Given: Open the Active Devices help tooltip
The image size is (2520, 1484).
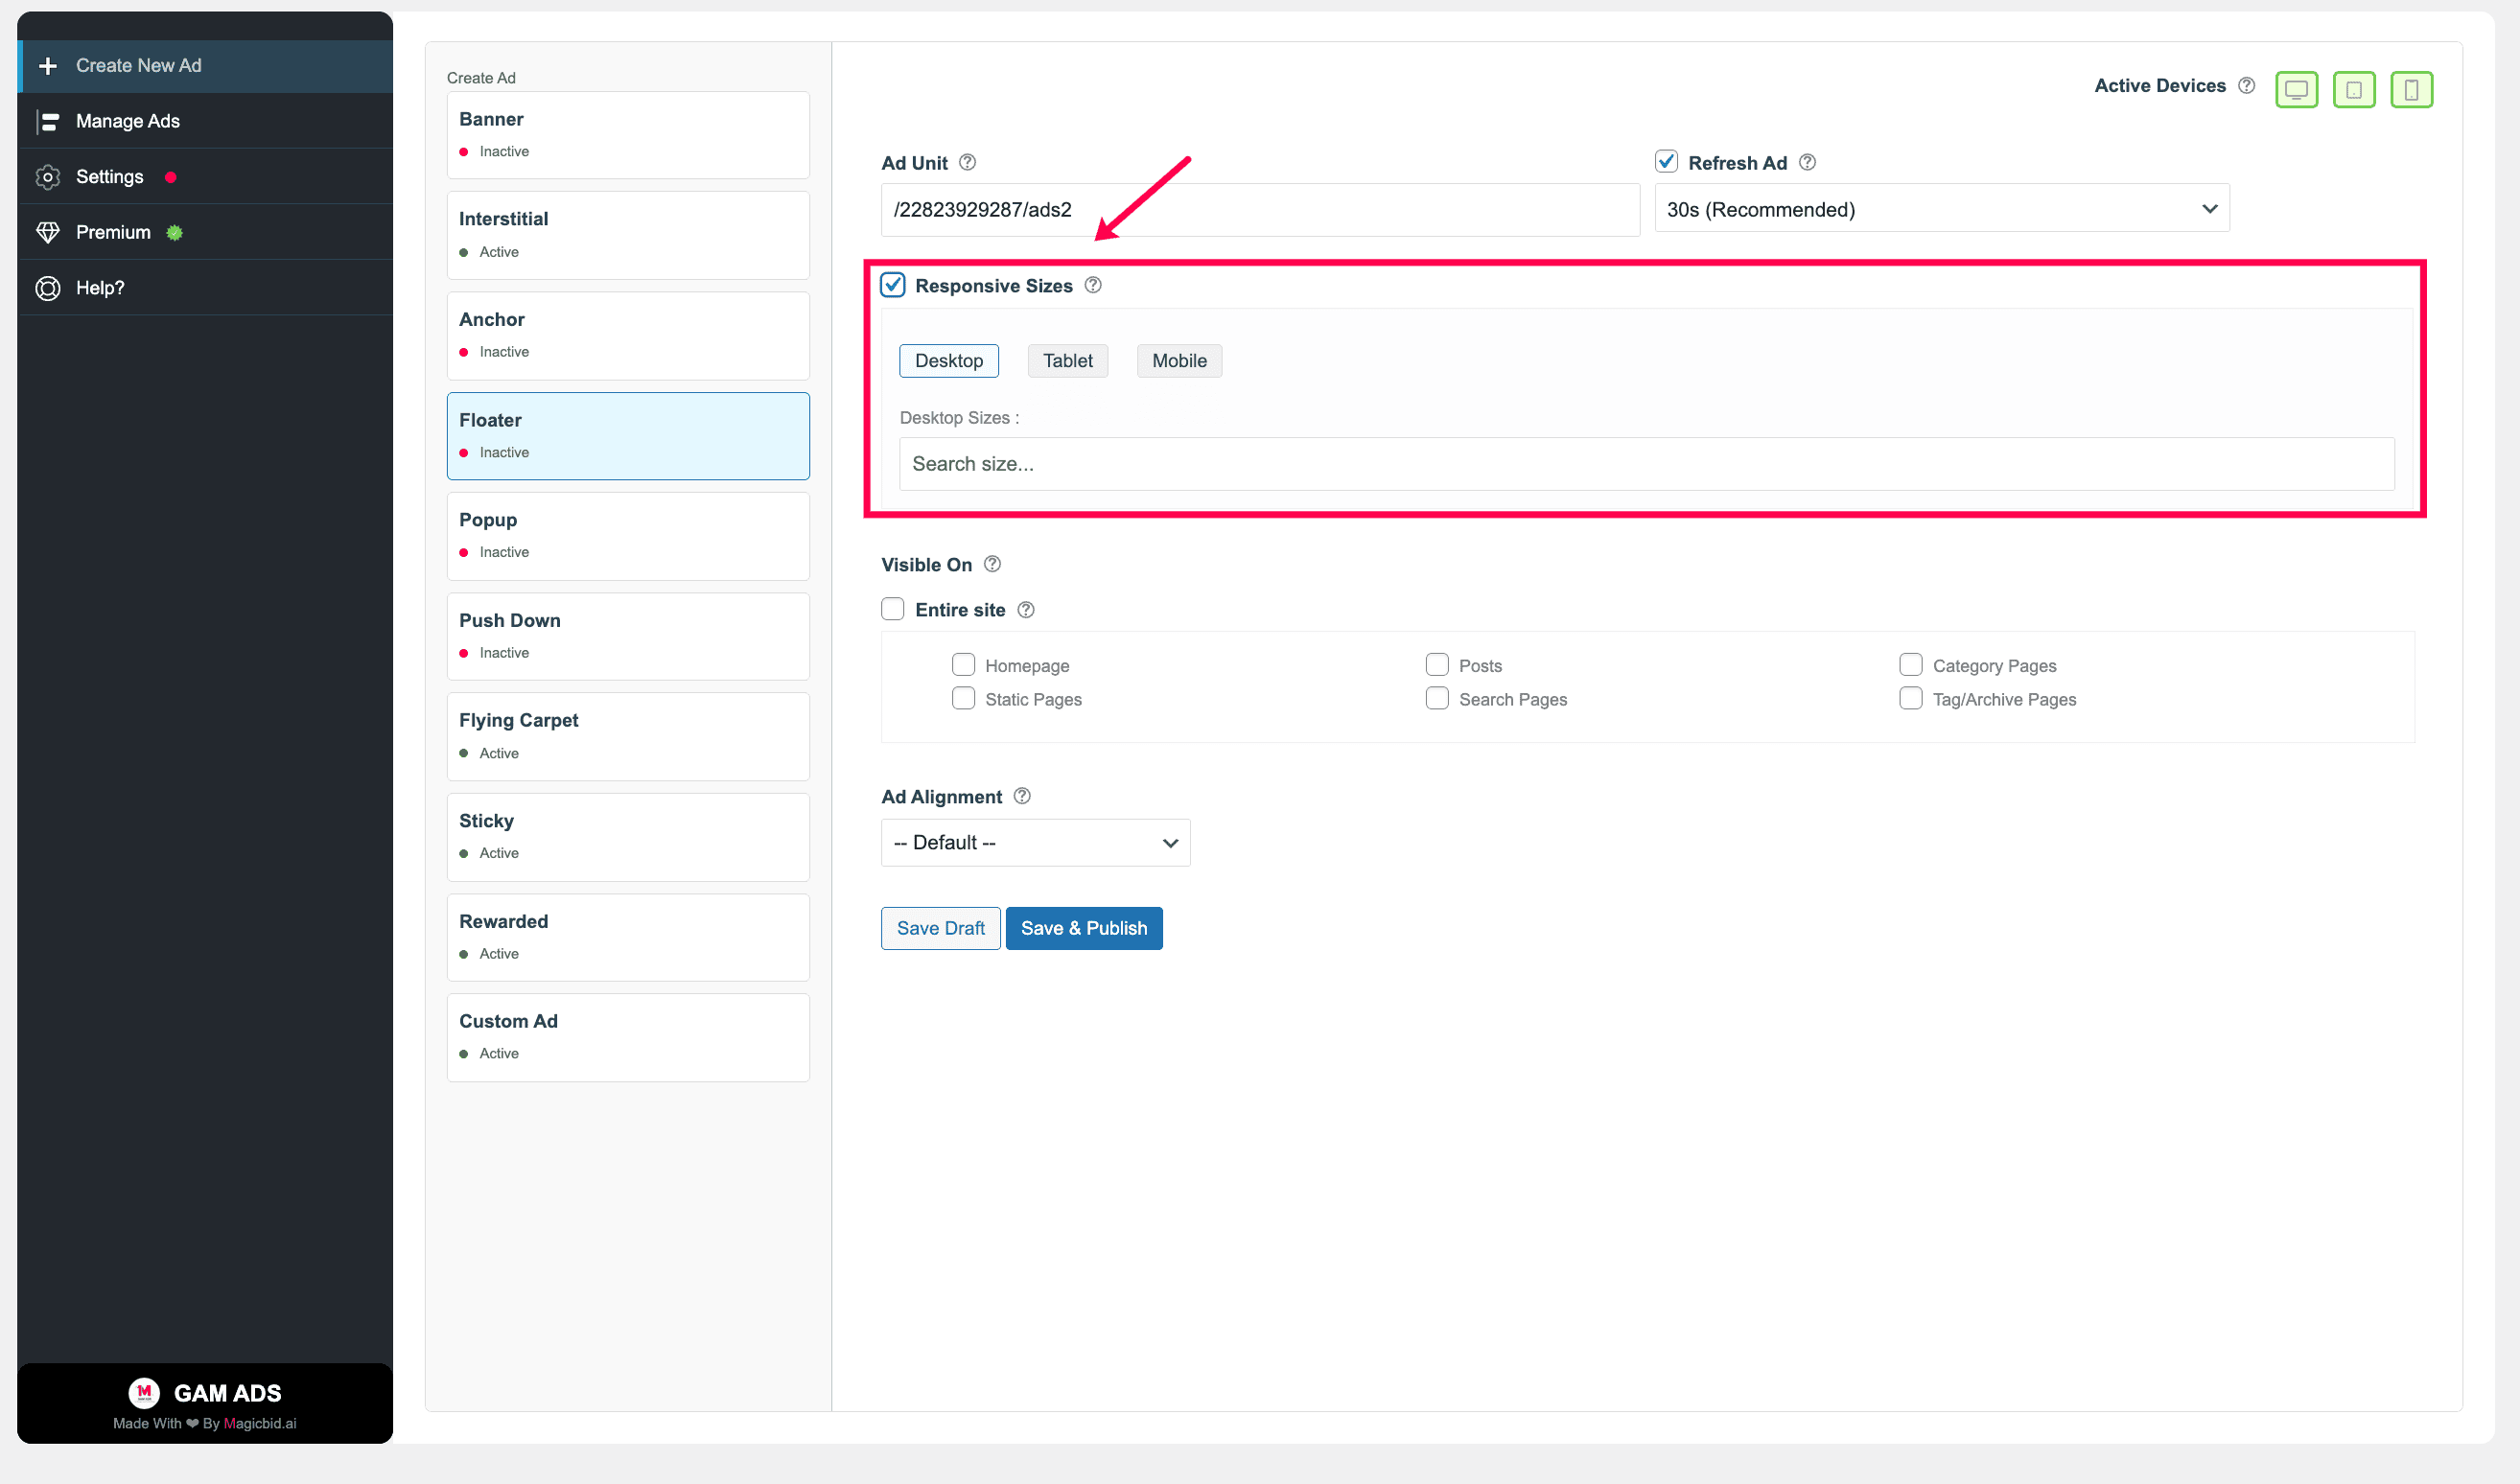Looking at the screenshot, I should 2246,86.
